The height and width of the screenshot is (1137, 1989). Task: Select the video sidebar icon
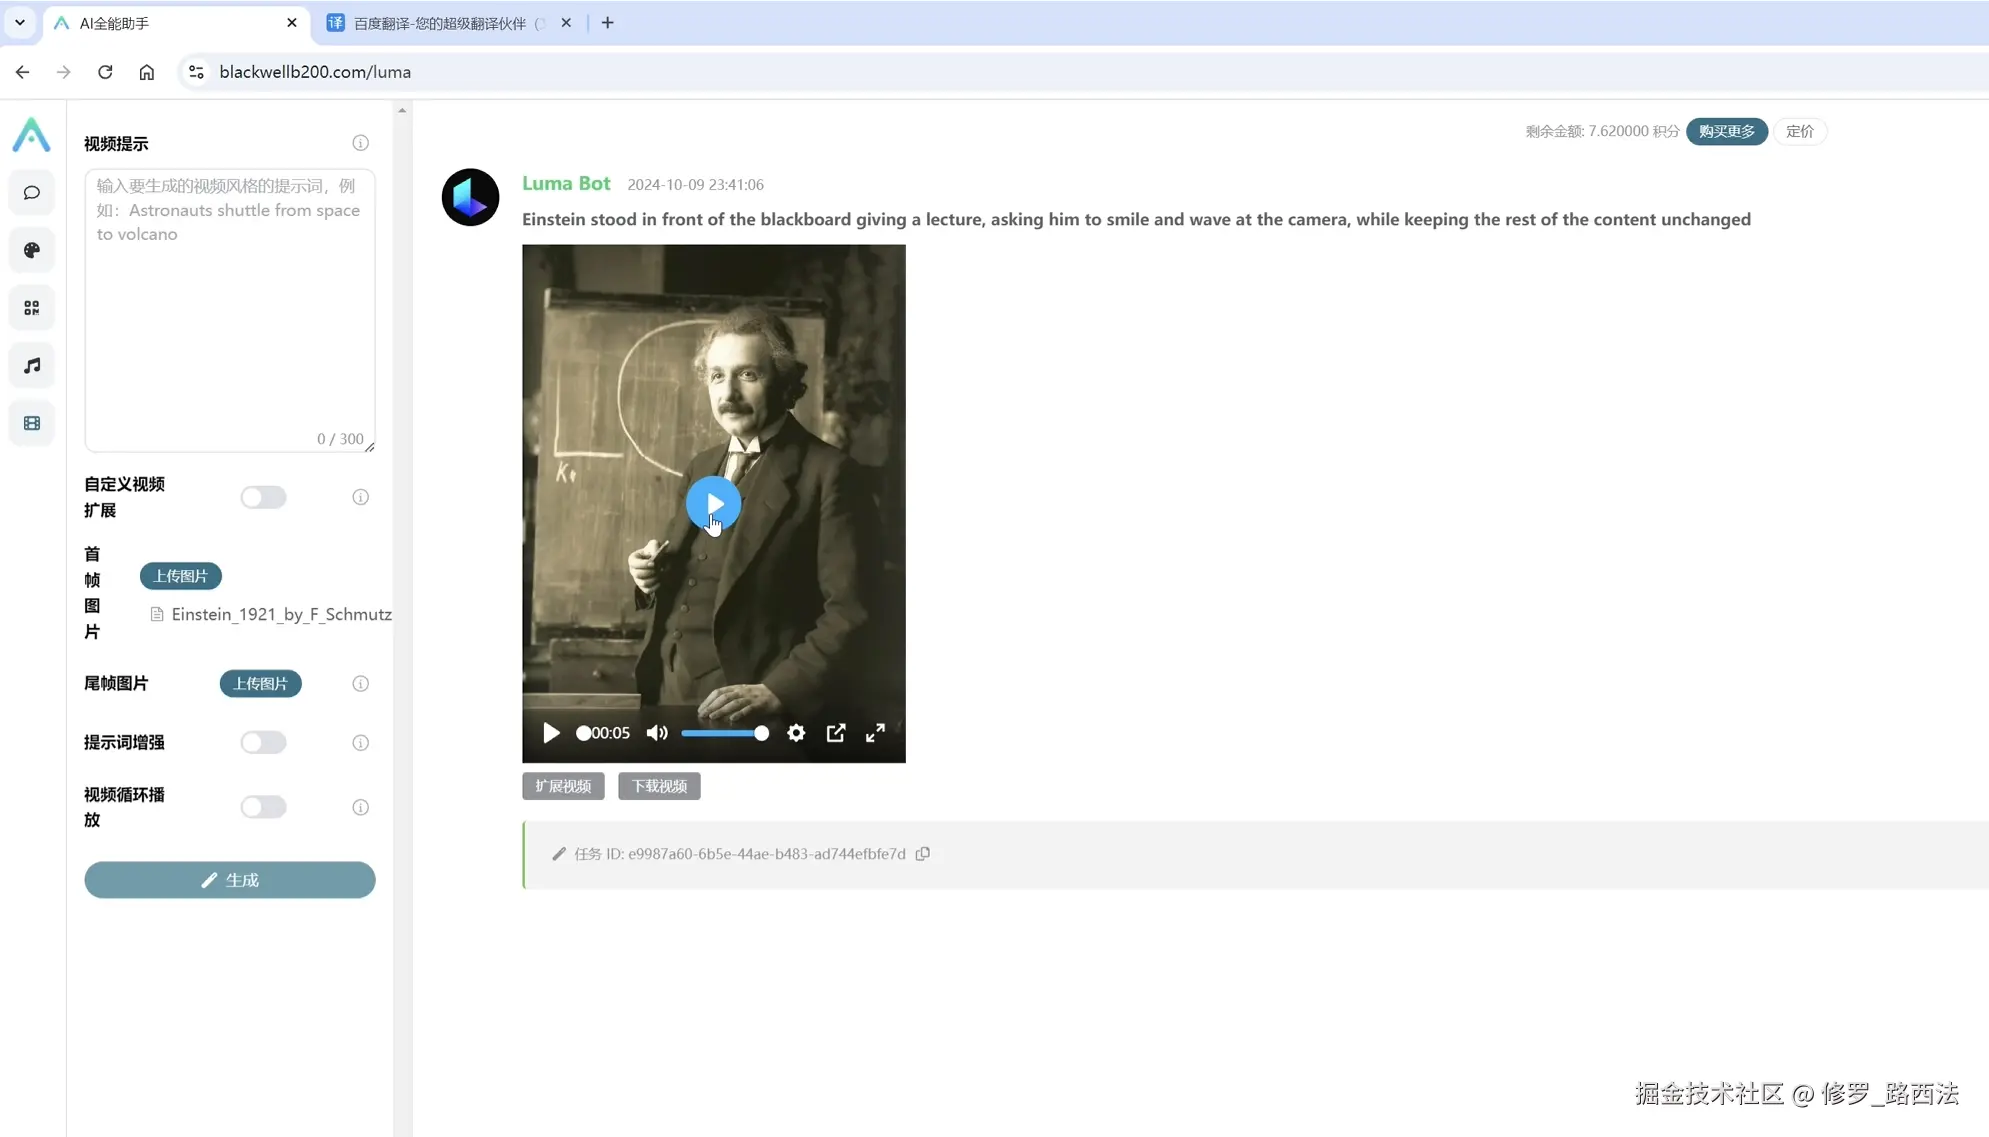pyautogui.click(x=31, y=422)
